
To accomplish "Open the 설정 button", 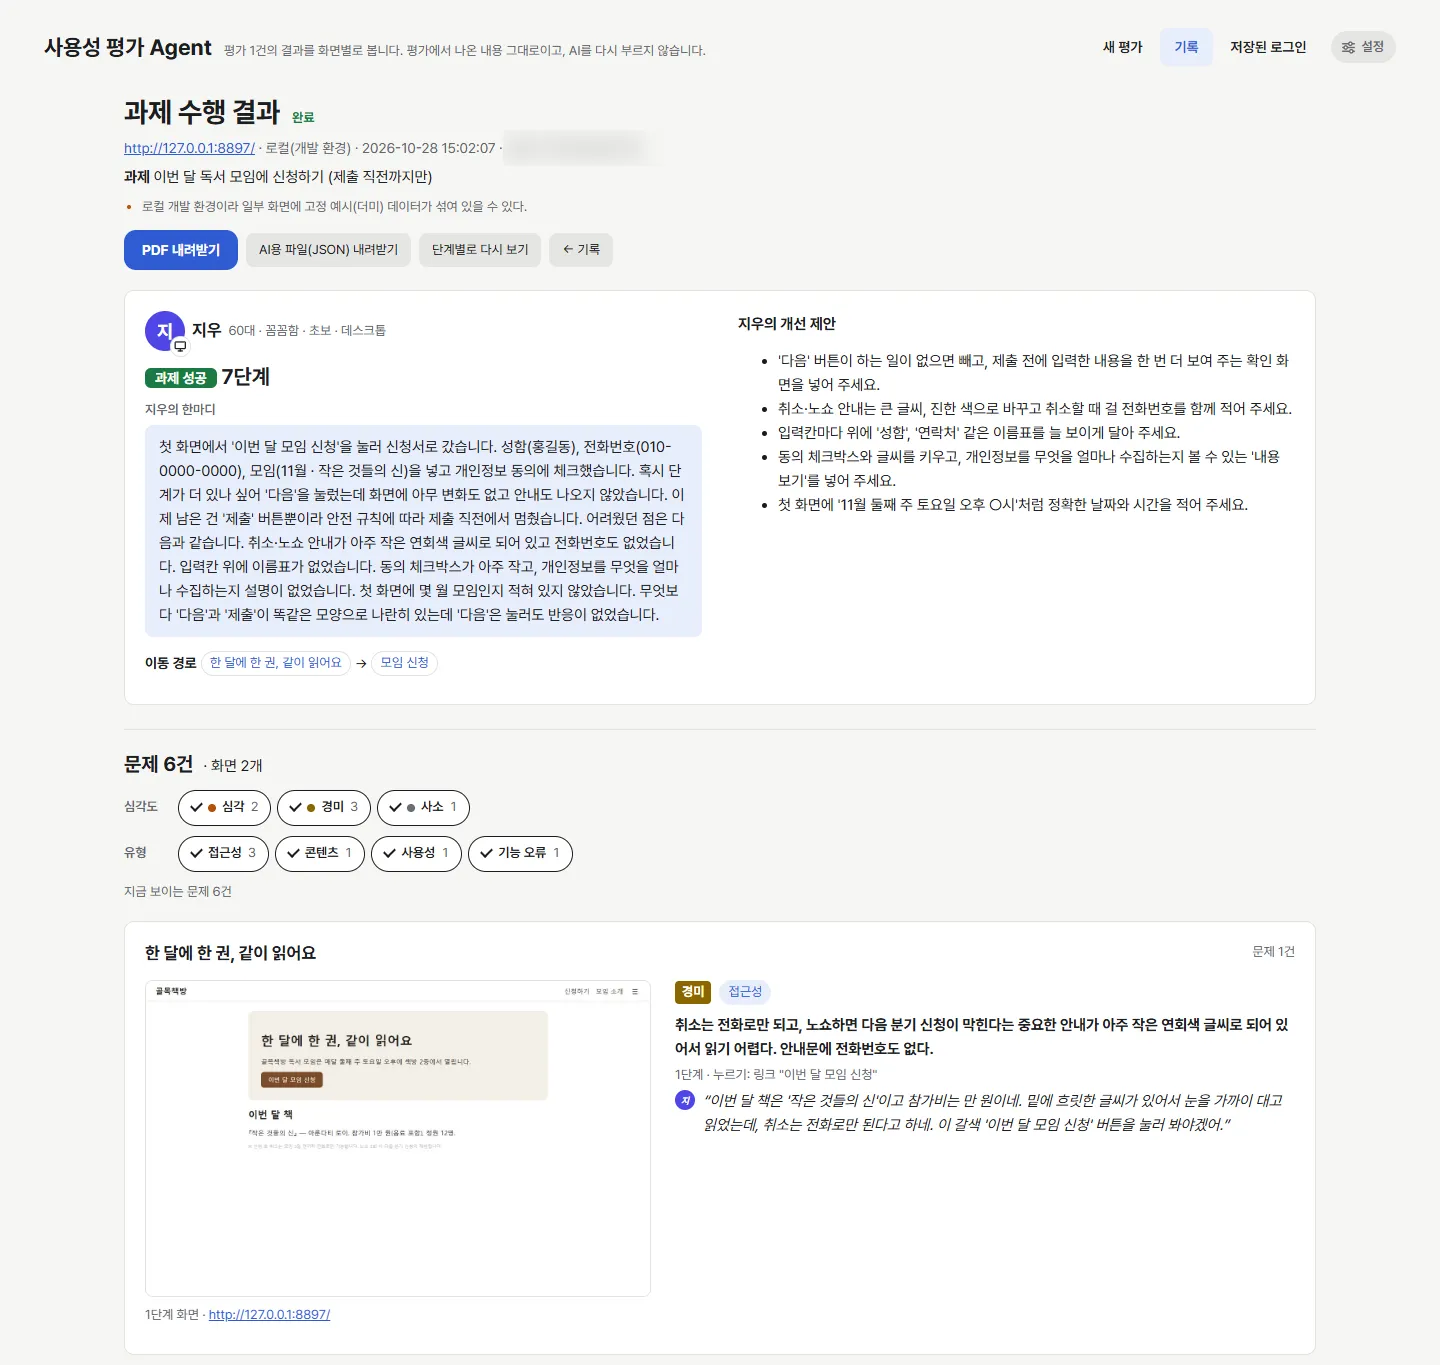I will (x=1363, y=47).
